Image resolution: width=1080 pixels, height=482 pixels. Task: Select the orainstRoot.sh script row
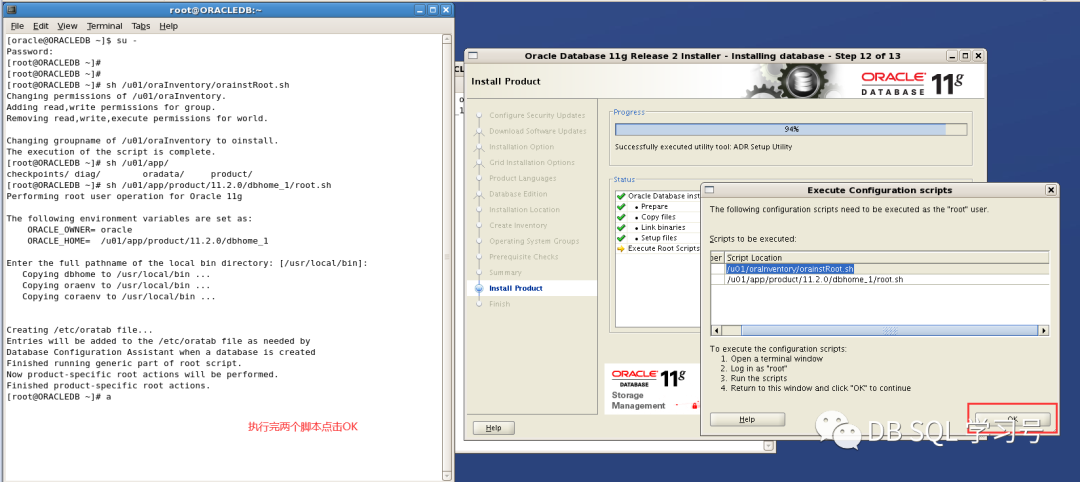880,269
